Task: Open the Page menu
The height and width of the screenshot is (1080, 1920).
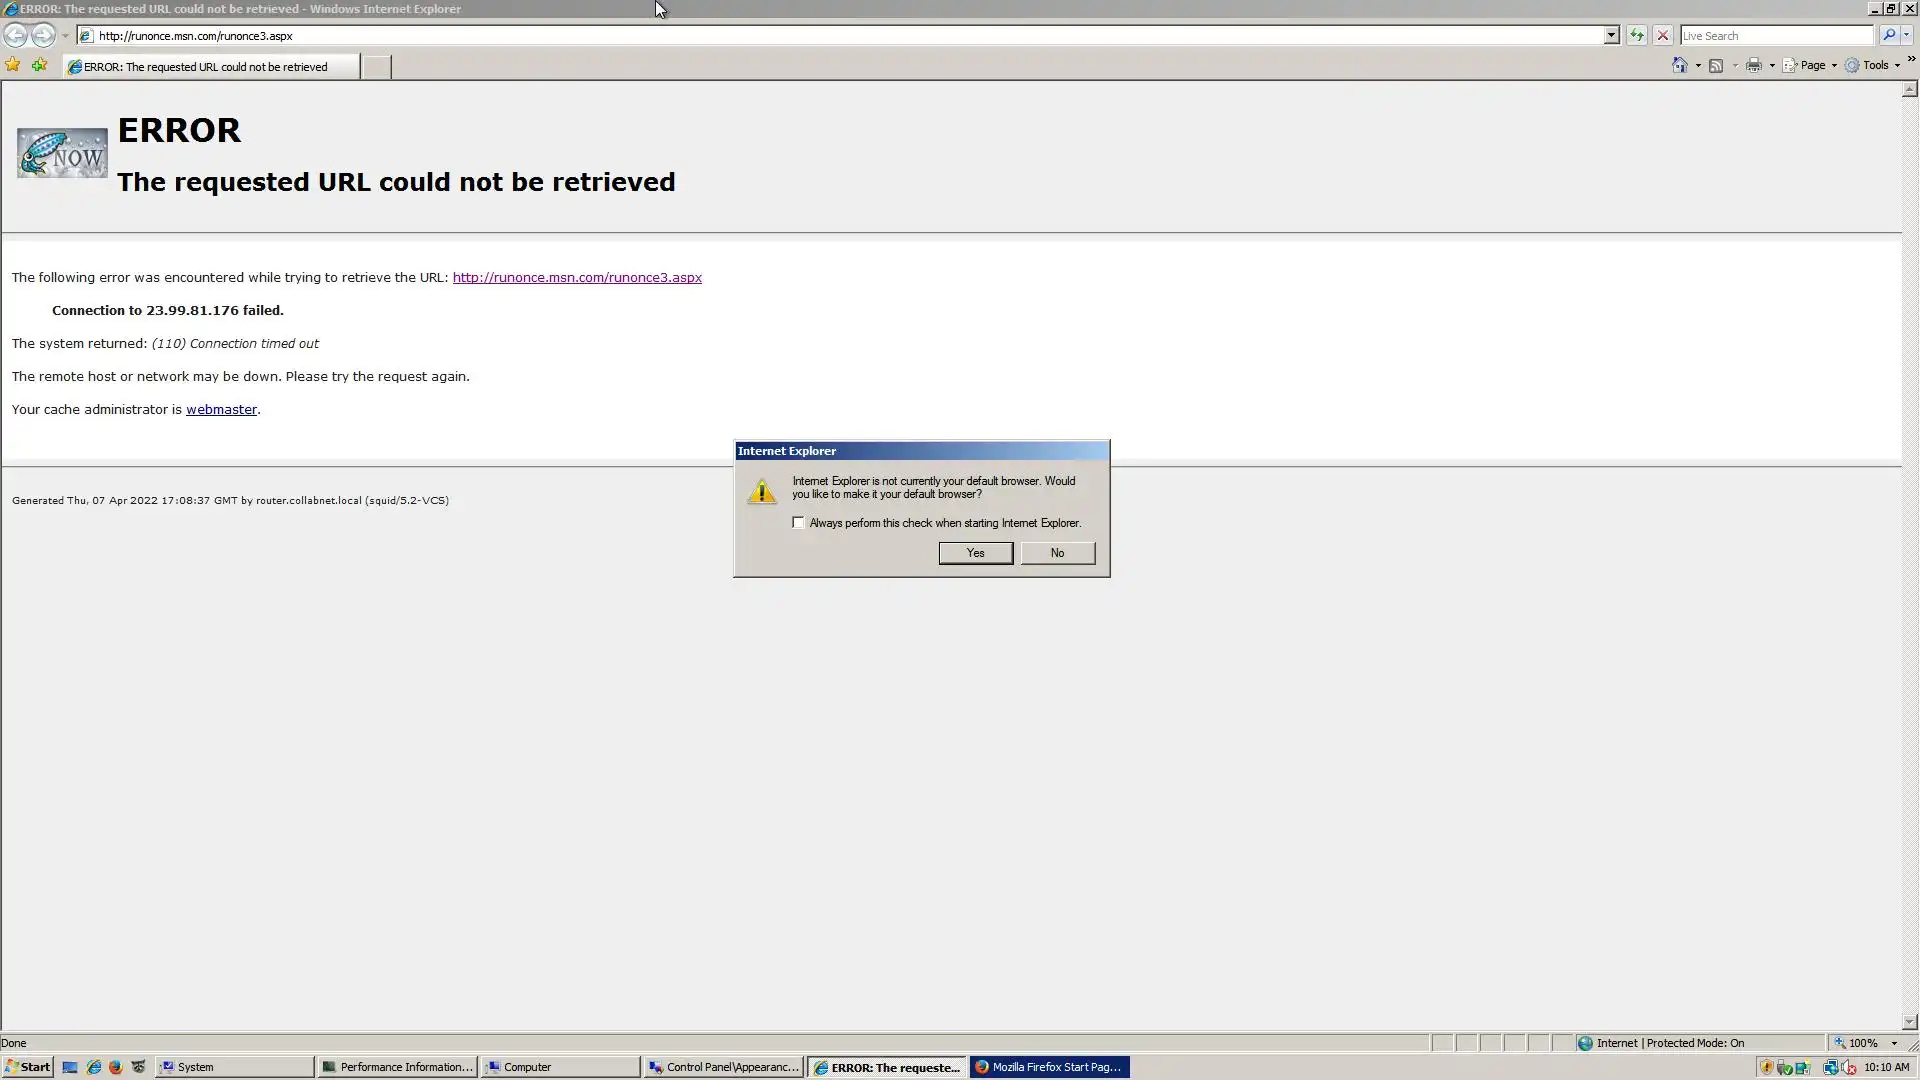Action: tap(1811, 65)
